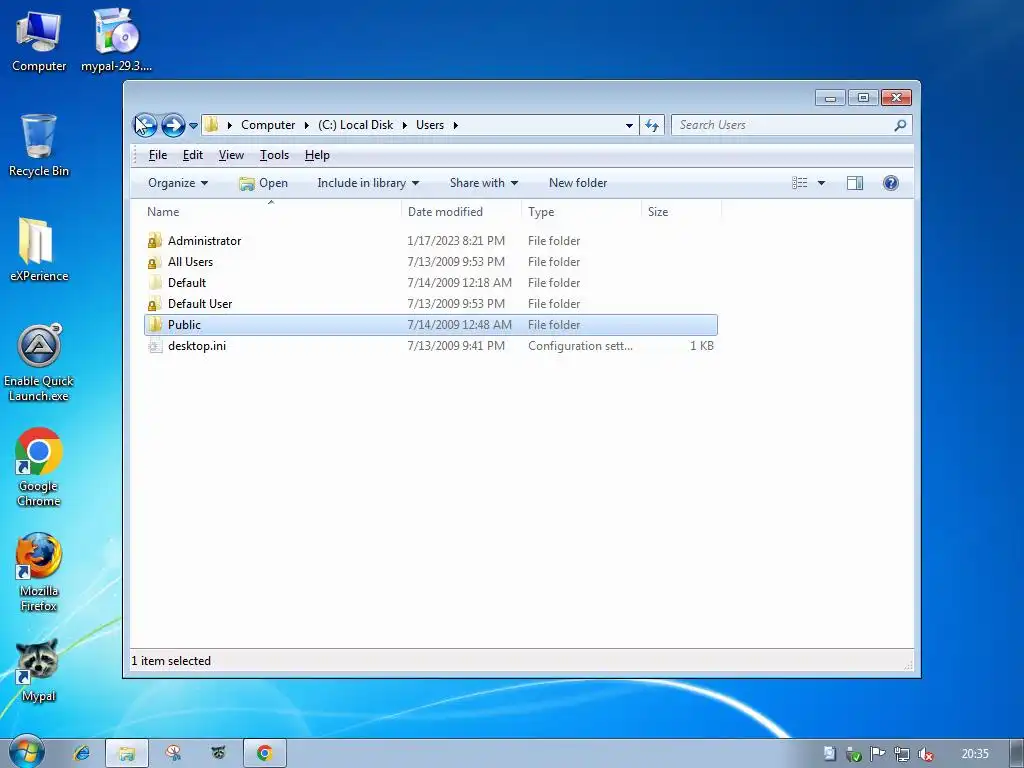Click the desktop.ini file icon
Image resolution: width=1024 pixels, height=768 pixels.
155,345
